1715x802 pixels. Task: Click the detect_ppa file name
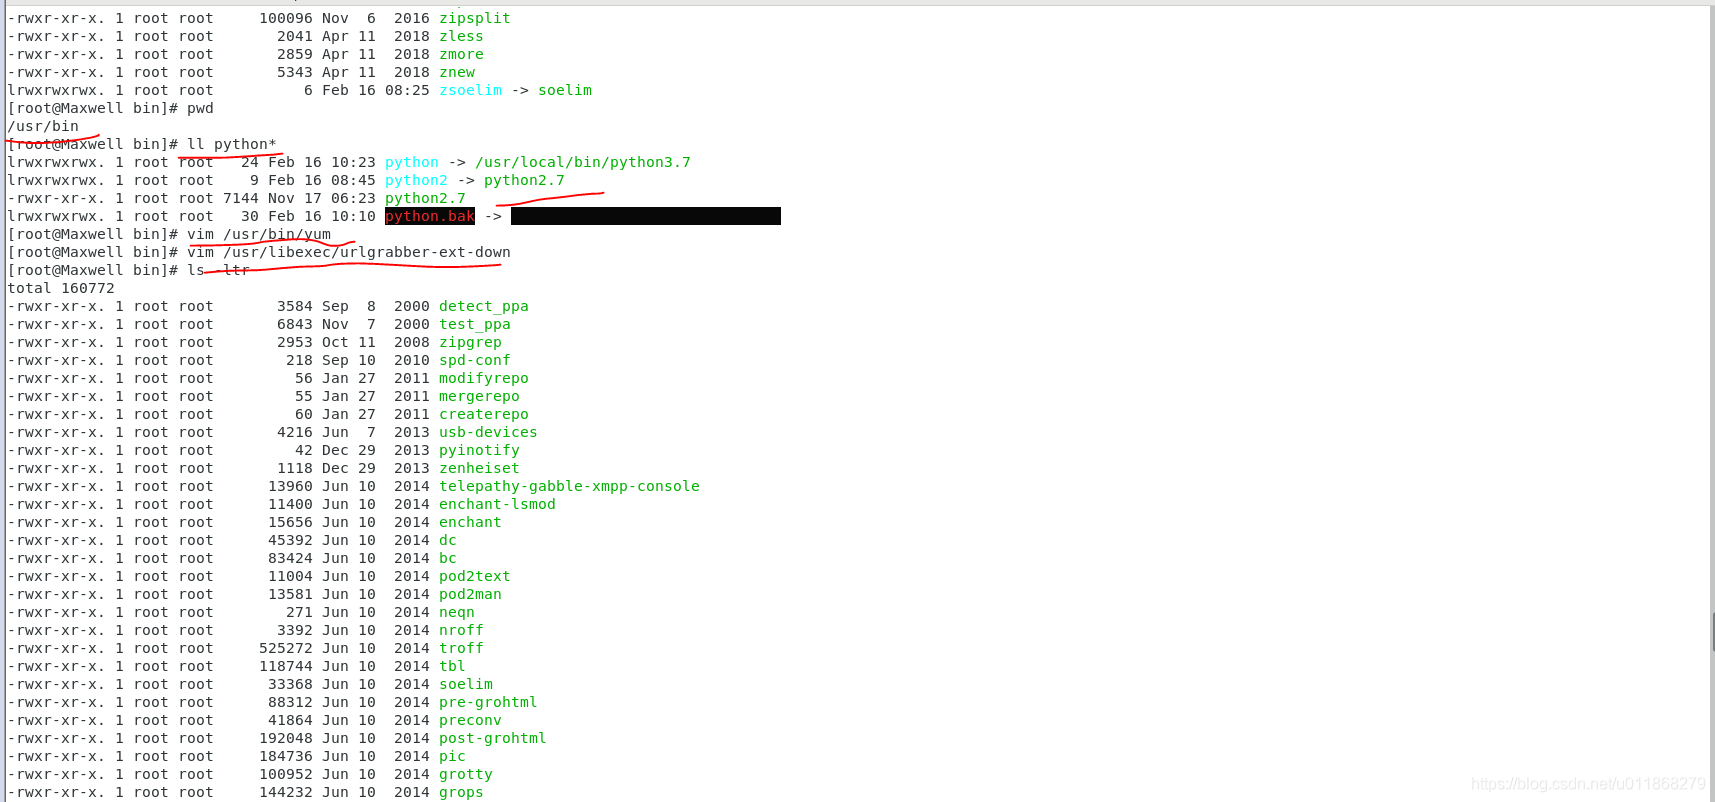coord(484,306)
